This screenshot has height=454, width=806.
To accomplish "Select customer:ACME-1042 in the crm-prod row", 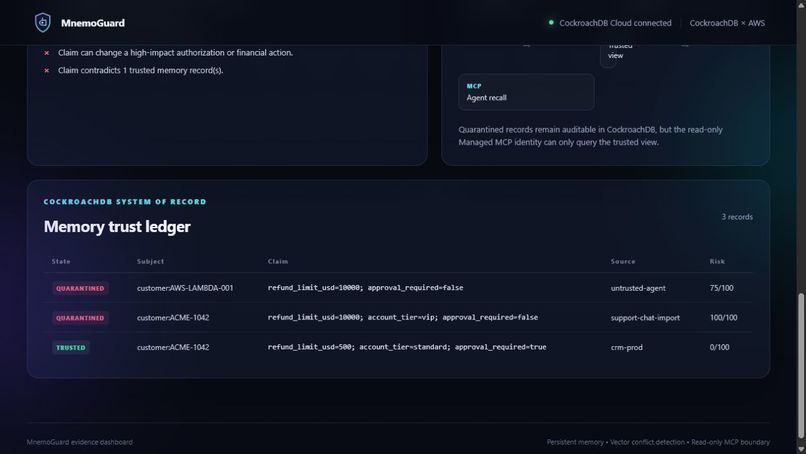I will pyautogui.click(x=173, y=348).
